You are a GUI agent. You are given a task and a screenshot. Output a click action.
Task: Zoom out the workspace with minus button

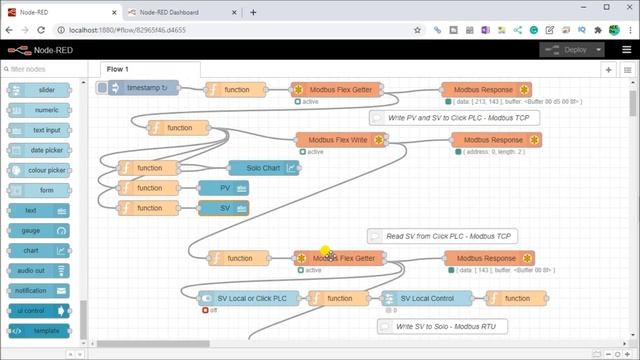point(608,354)
